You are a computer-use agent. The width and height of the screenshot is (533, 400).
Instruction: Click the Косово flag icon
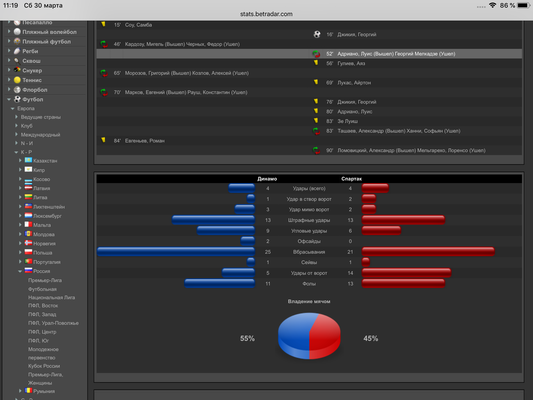tap(28, 180)
